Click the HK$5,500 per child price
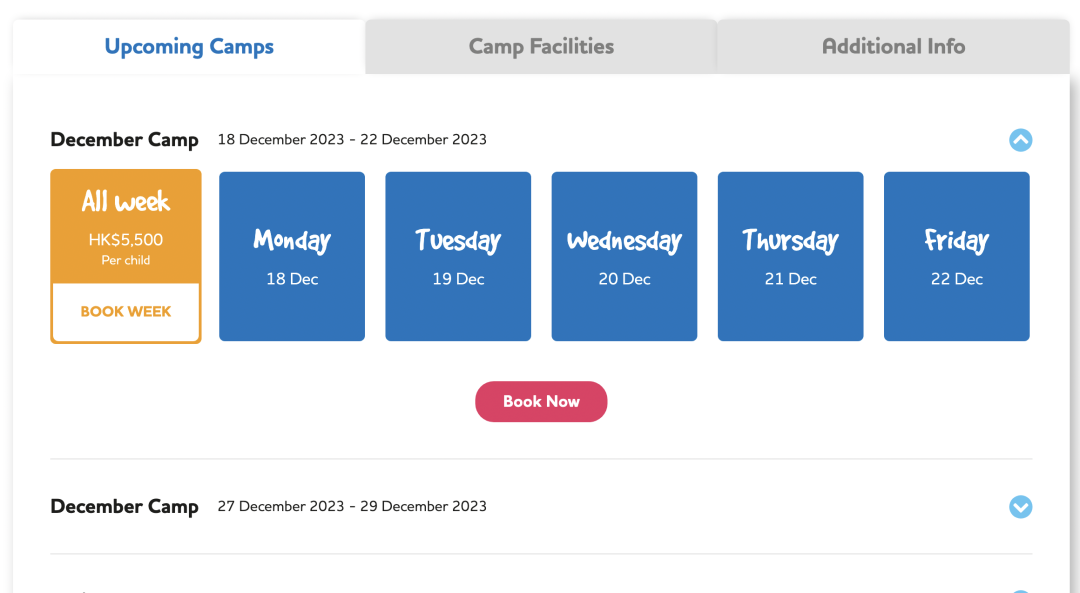 coord(125,248)
